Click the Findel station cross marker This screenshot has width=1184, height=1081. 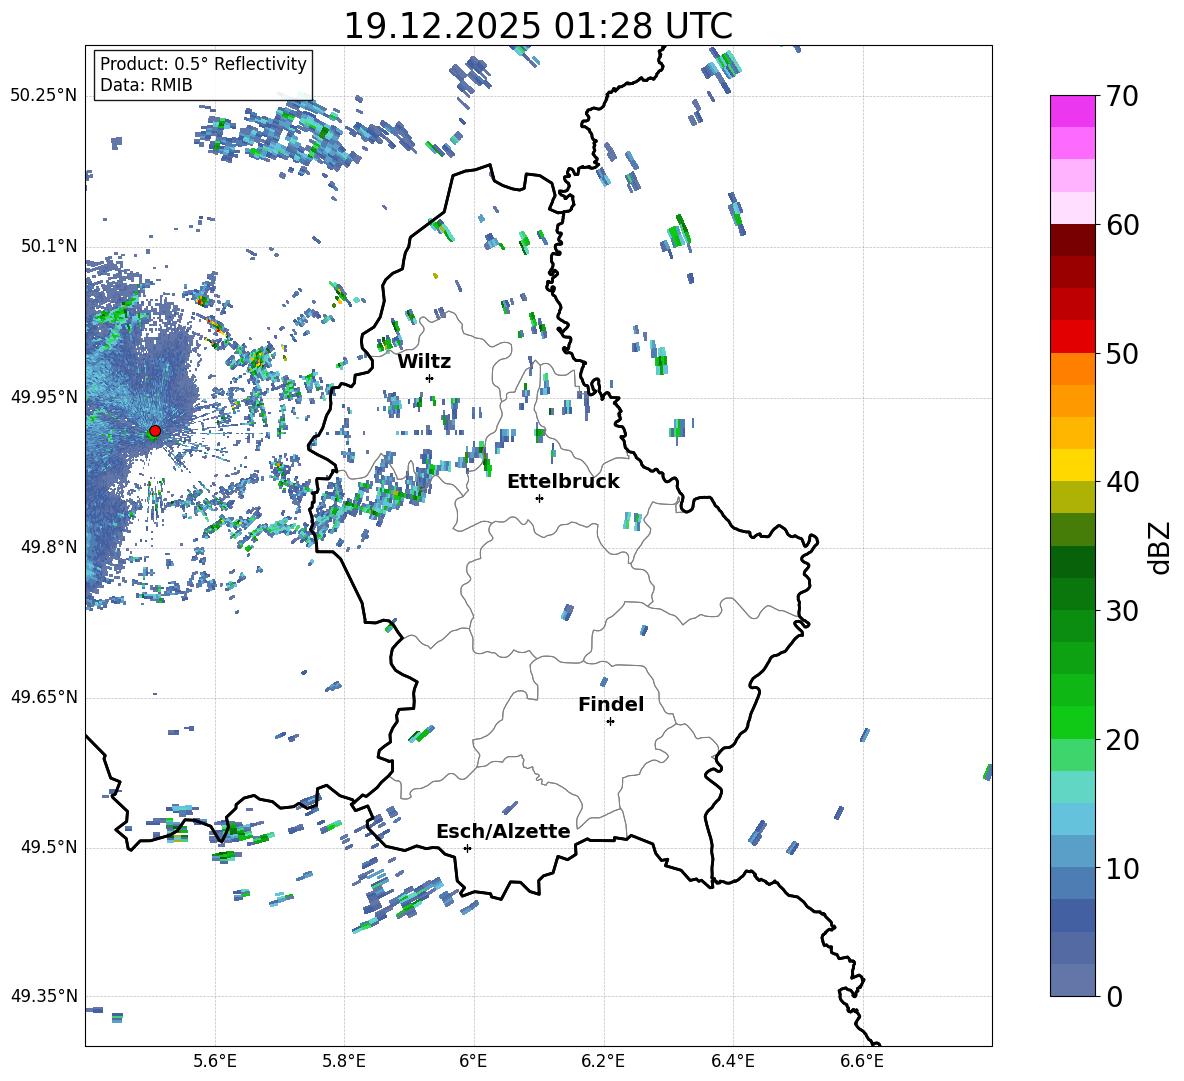[610, 721]
